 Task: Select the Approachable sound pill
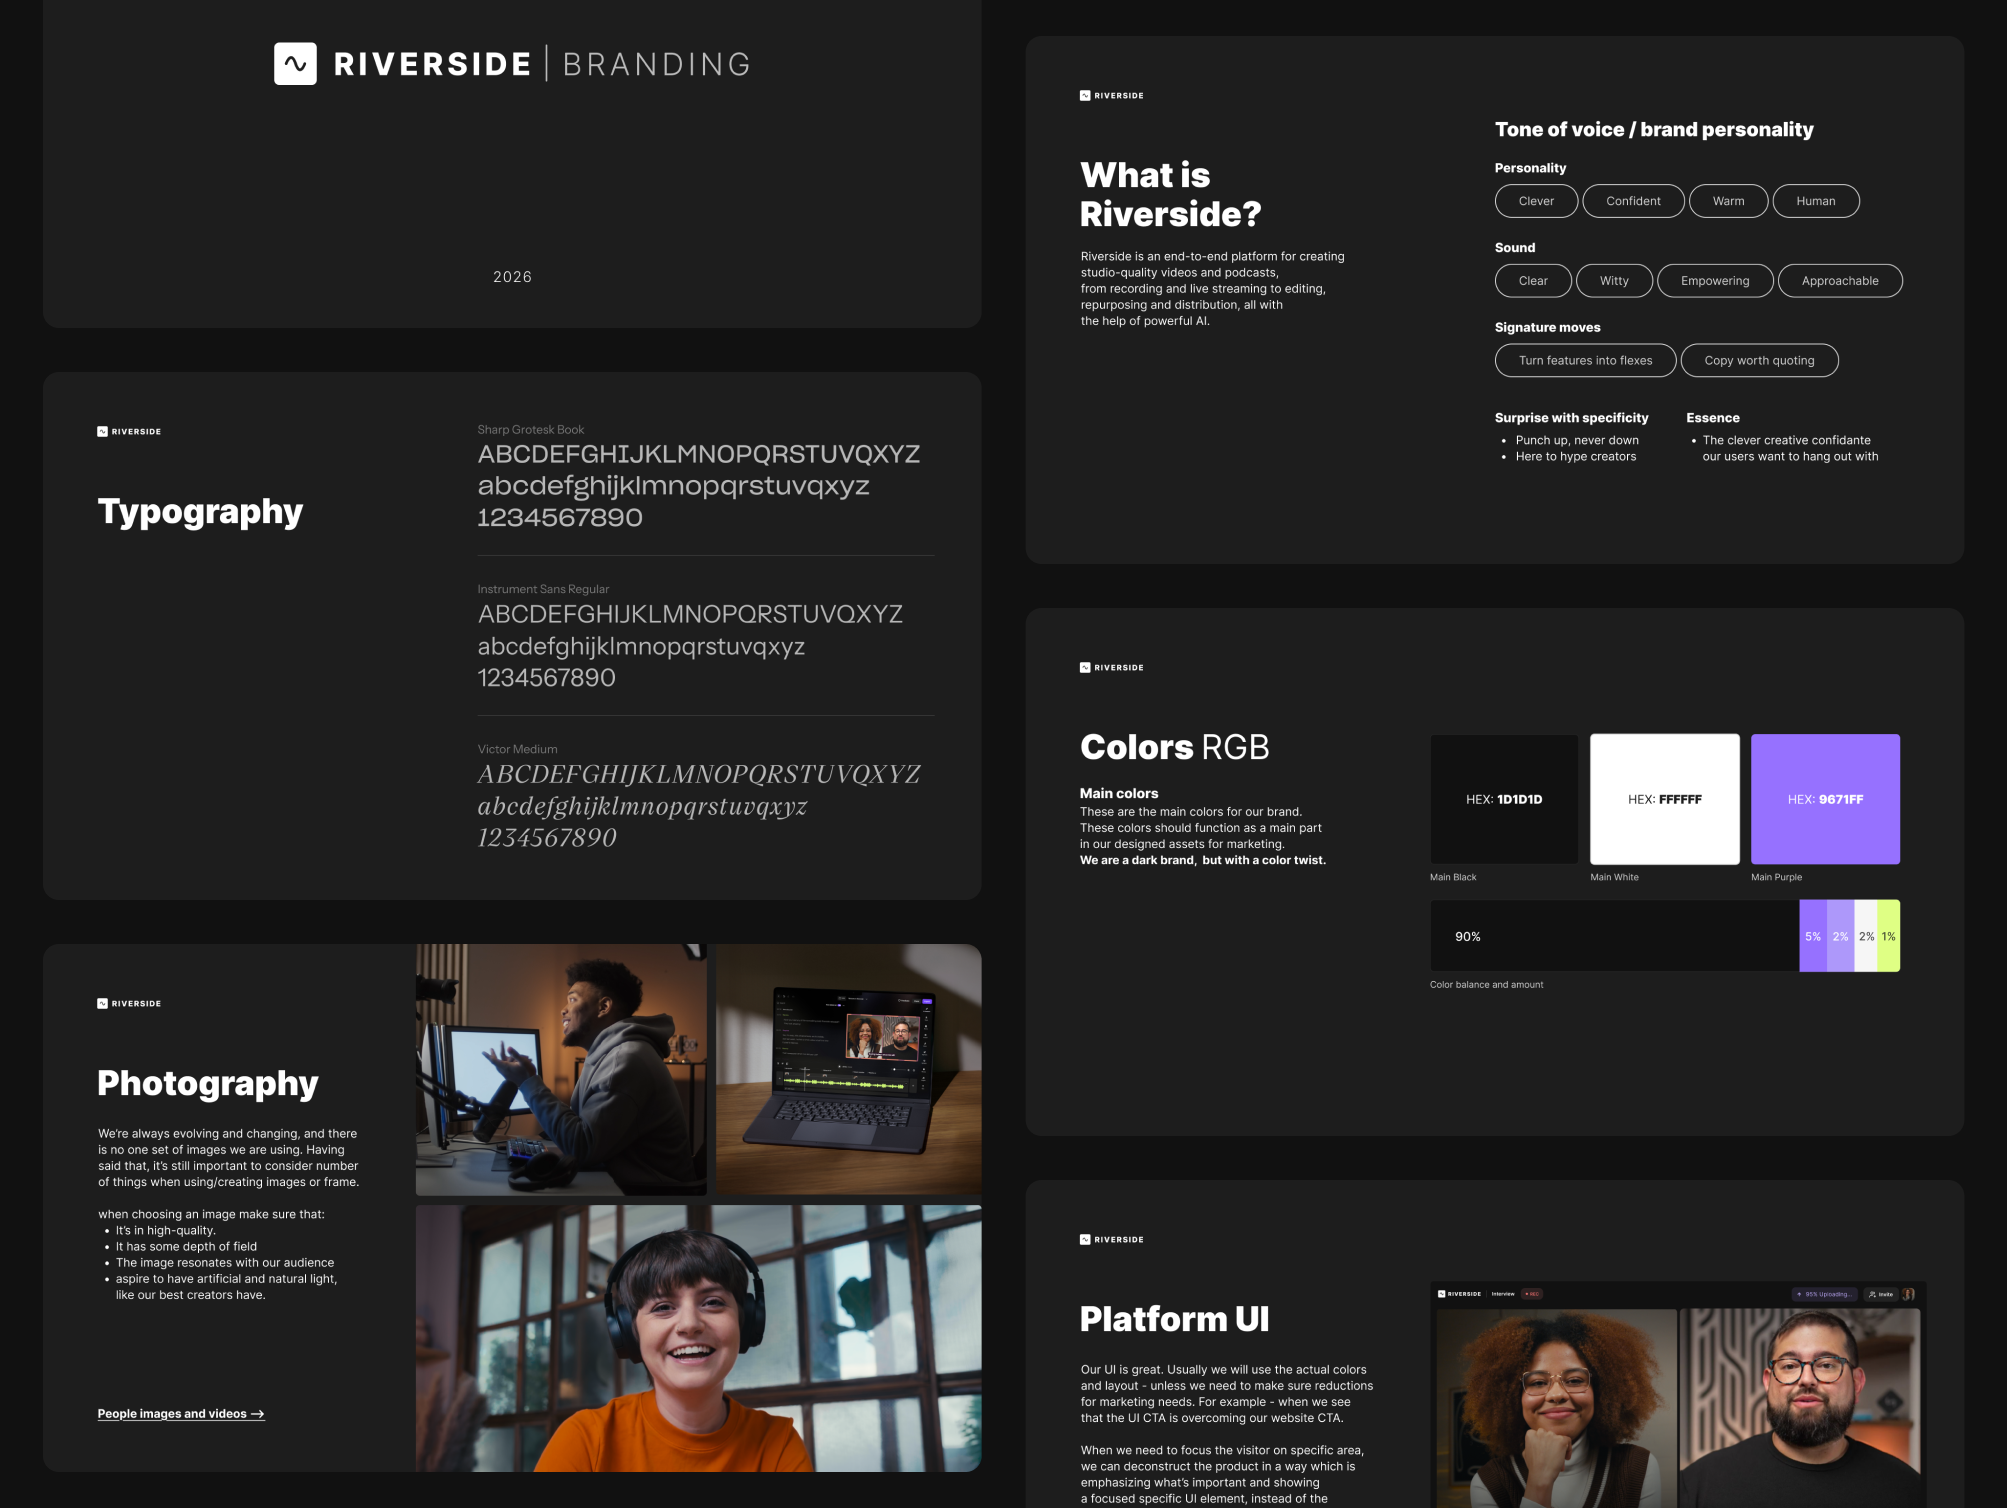(x=1840, y=281)
